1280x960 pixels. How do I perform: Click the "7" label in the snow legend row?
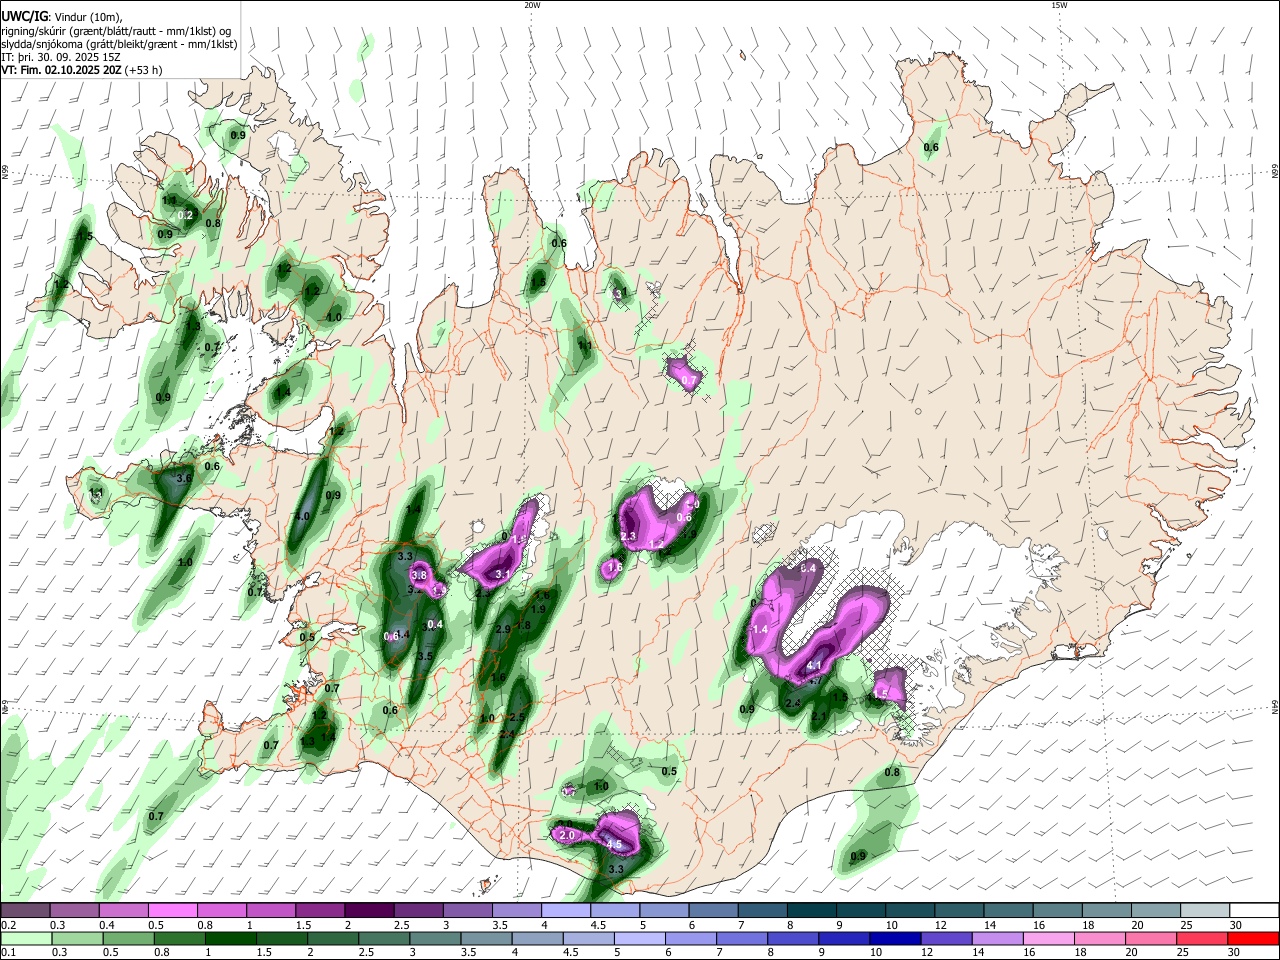coord(740,925)
